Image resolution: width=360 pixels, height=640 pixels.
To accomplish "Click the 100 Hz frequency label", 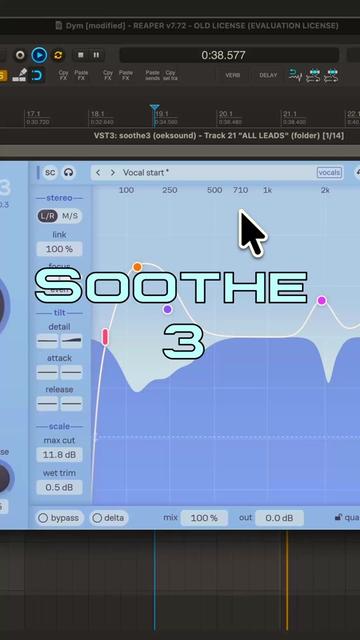I will click(x=127, y=190).
